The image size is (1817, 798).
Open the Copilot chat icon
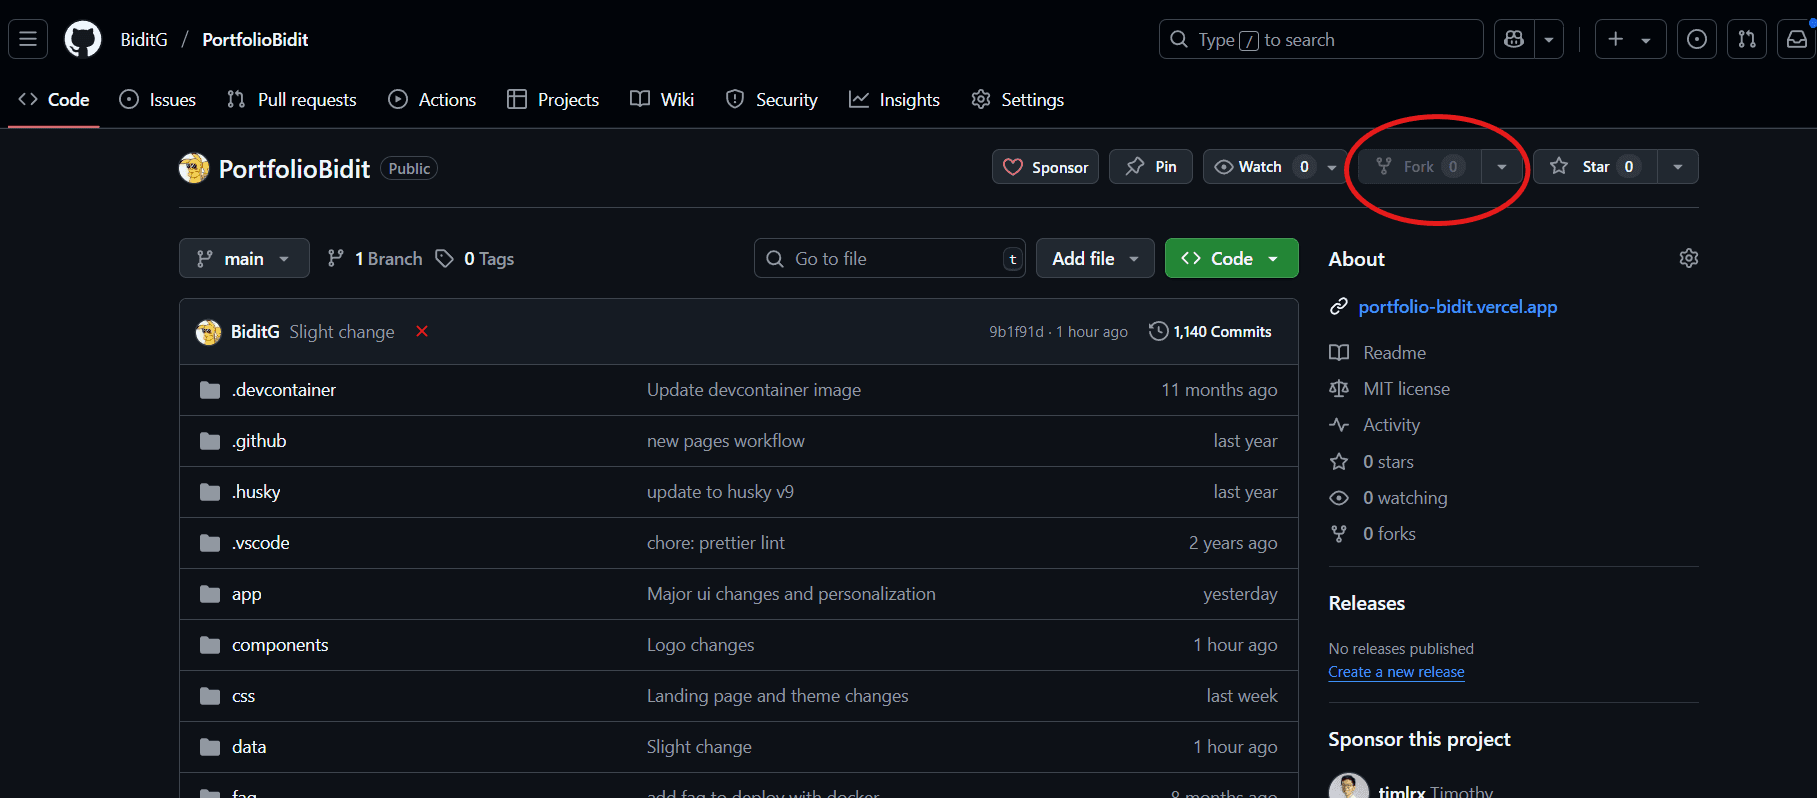point(1514,39)
